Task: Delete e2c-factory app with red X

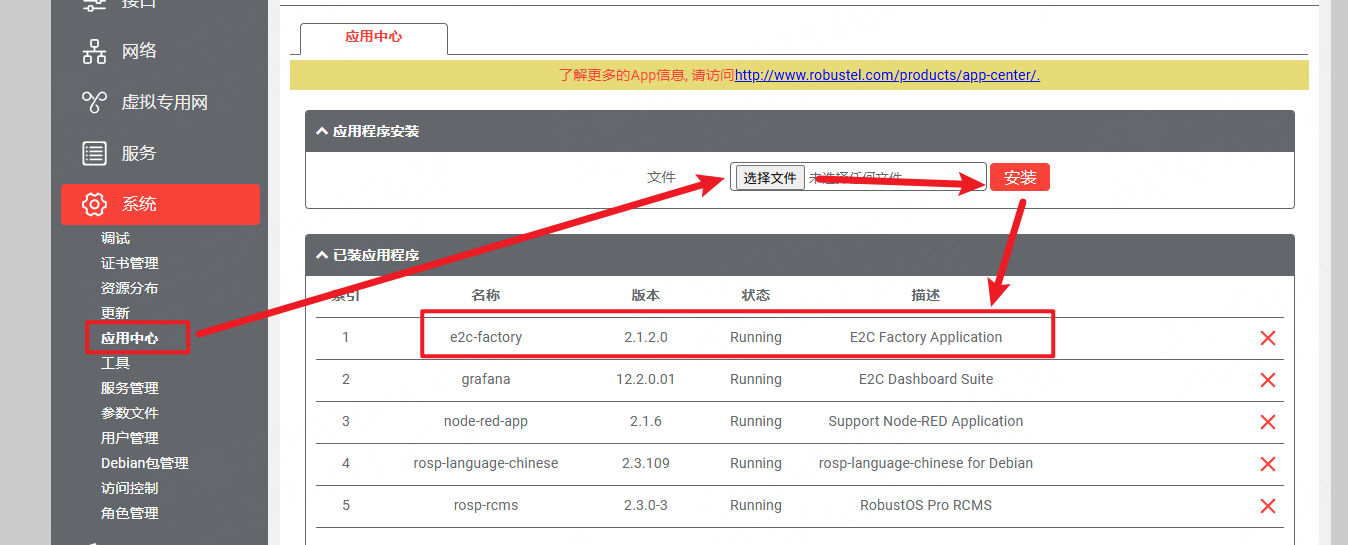Action: click(x=1267, y=338)
